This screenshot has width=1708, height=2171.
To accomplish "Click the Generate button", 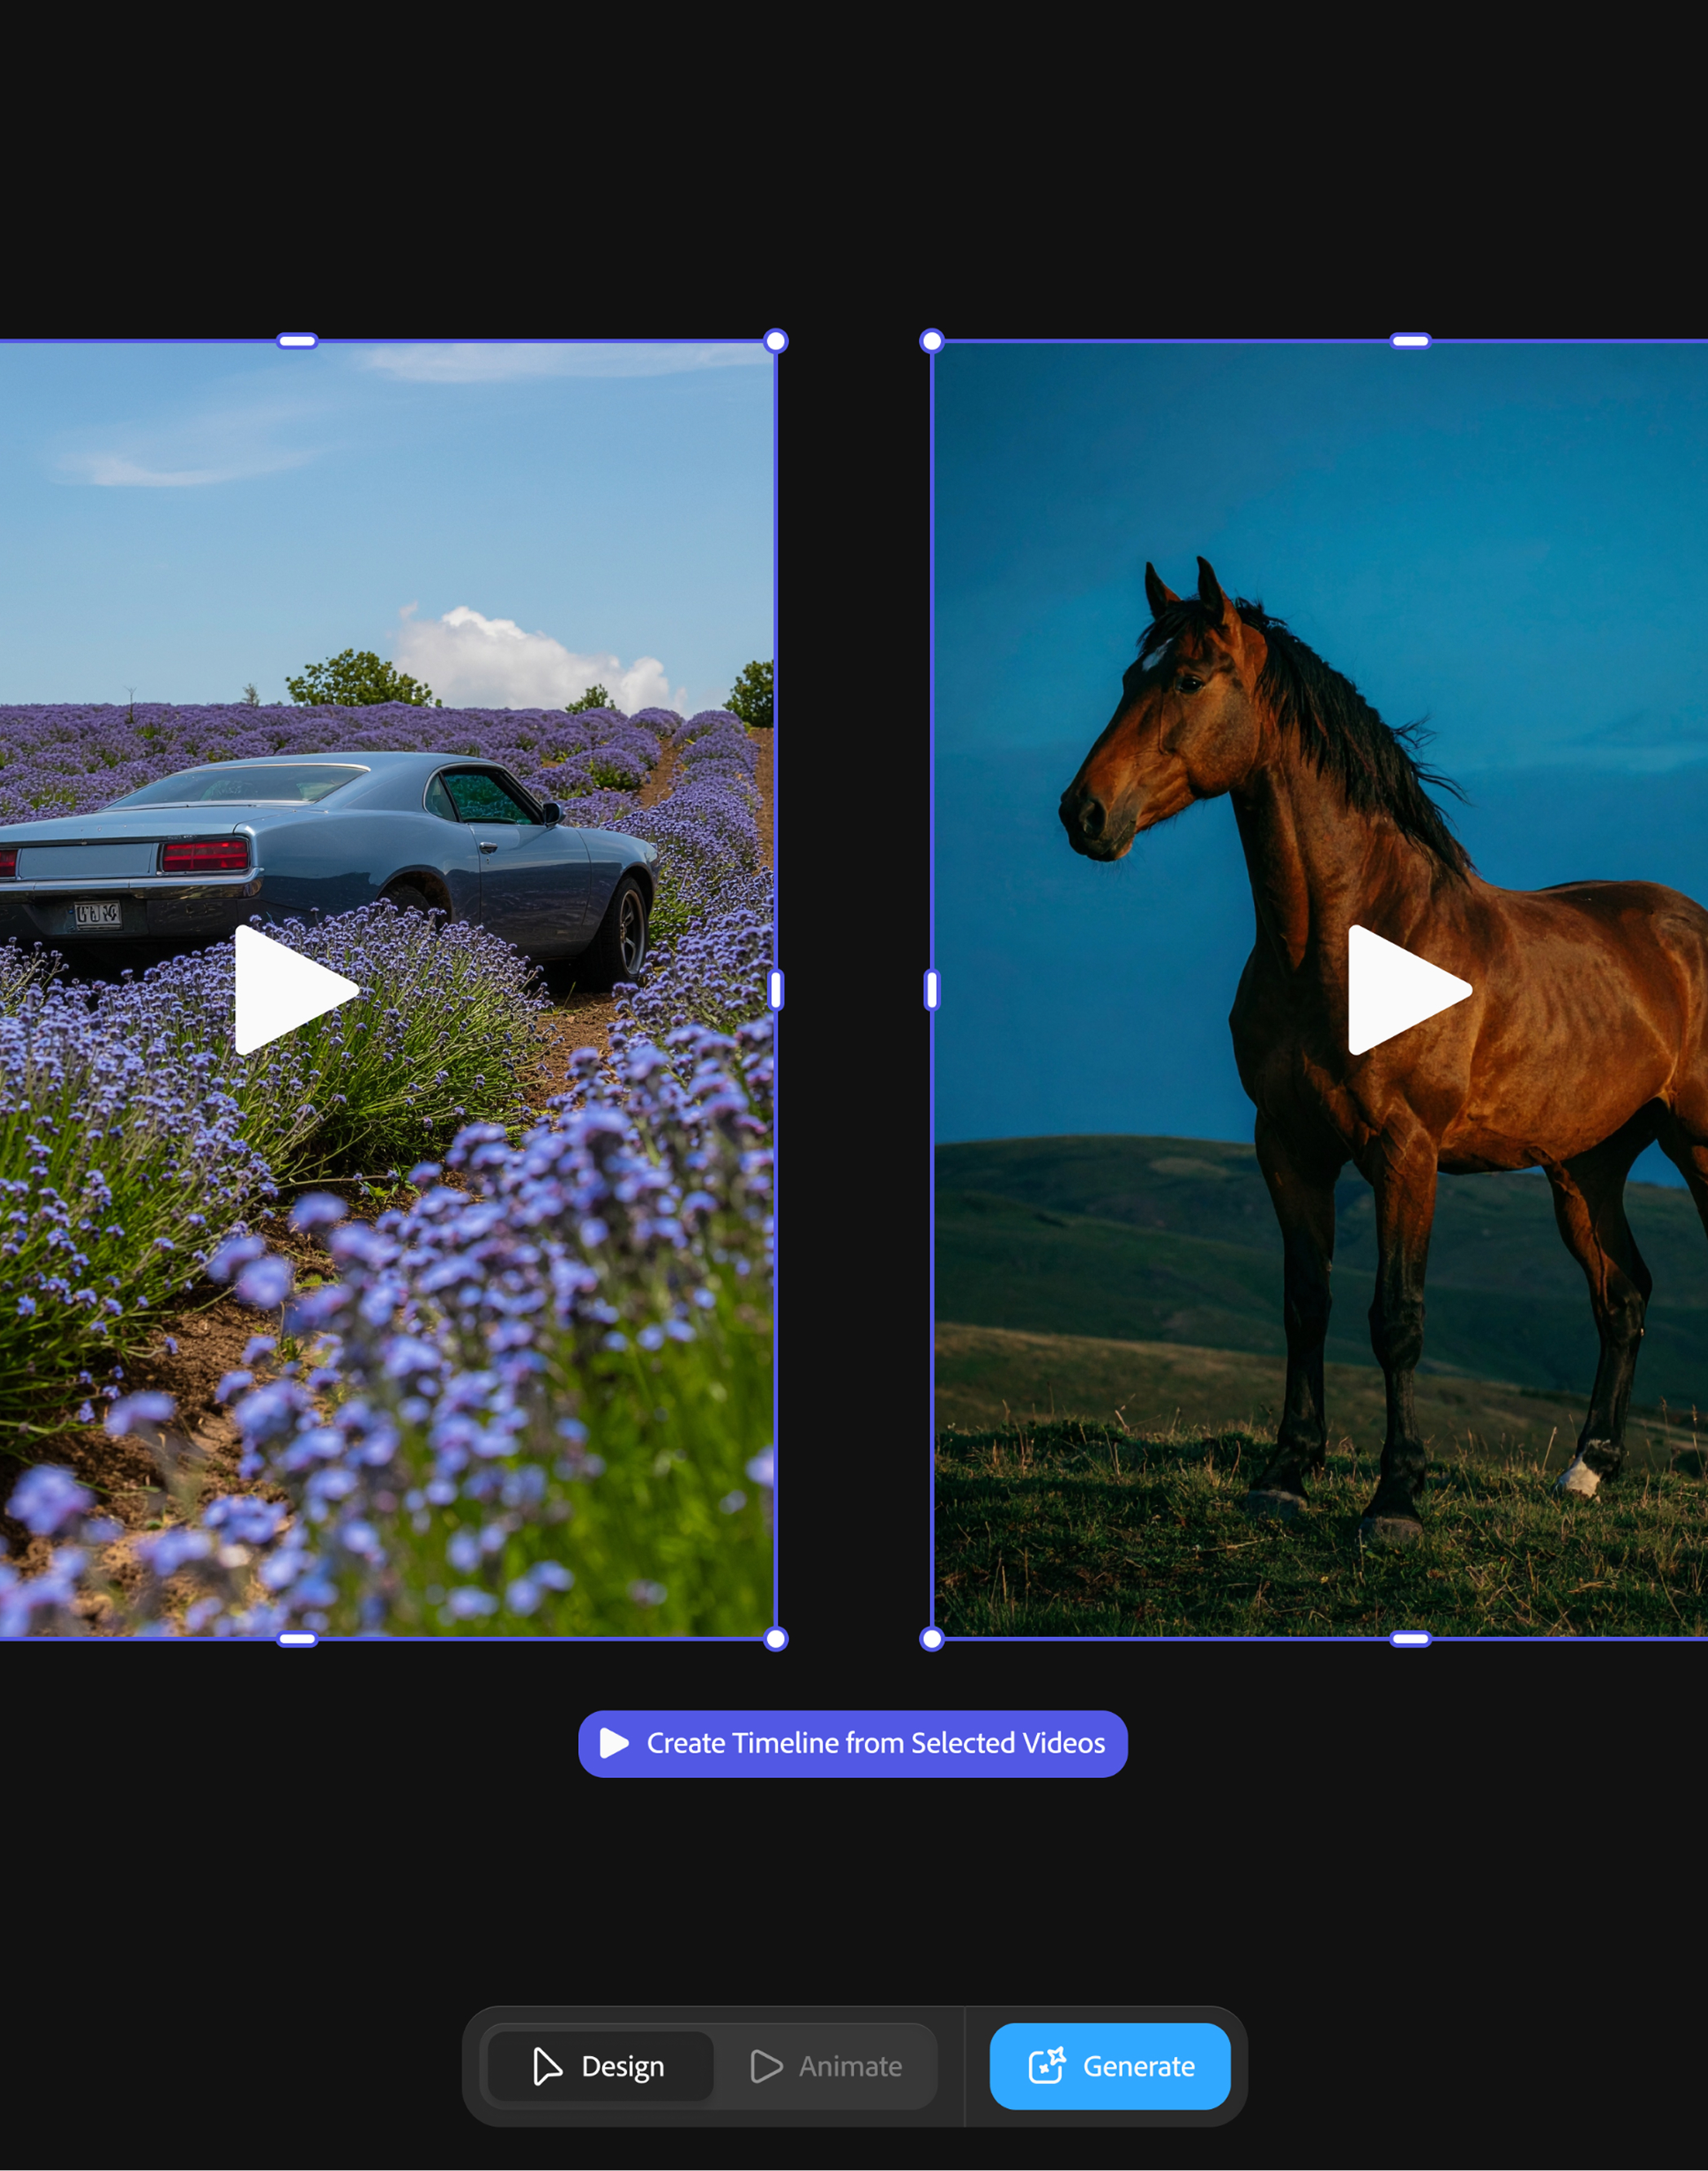I will (x=1109, y=2066).
